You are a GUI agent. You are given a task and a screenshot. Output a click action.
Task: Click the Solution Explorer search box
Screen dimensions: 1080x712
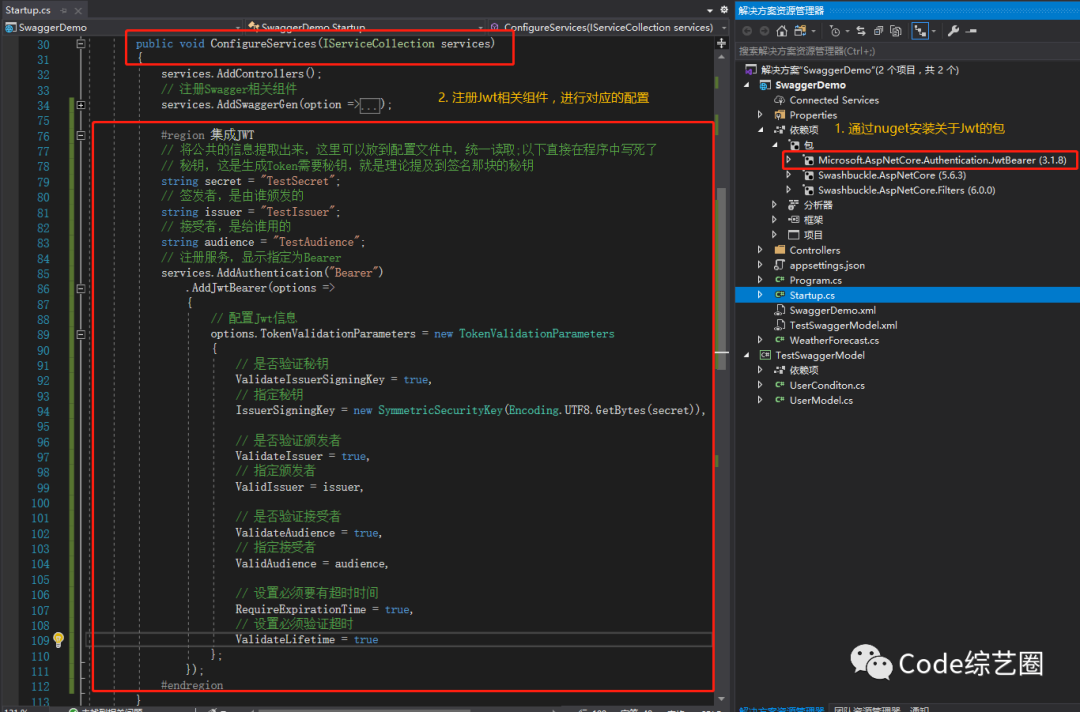(x=900, y=51)
